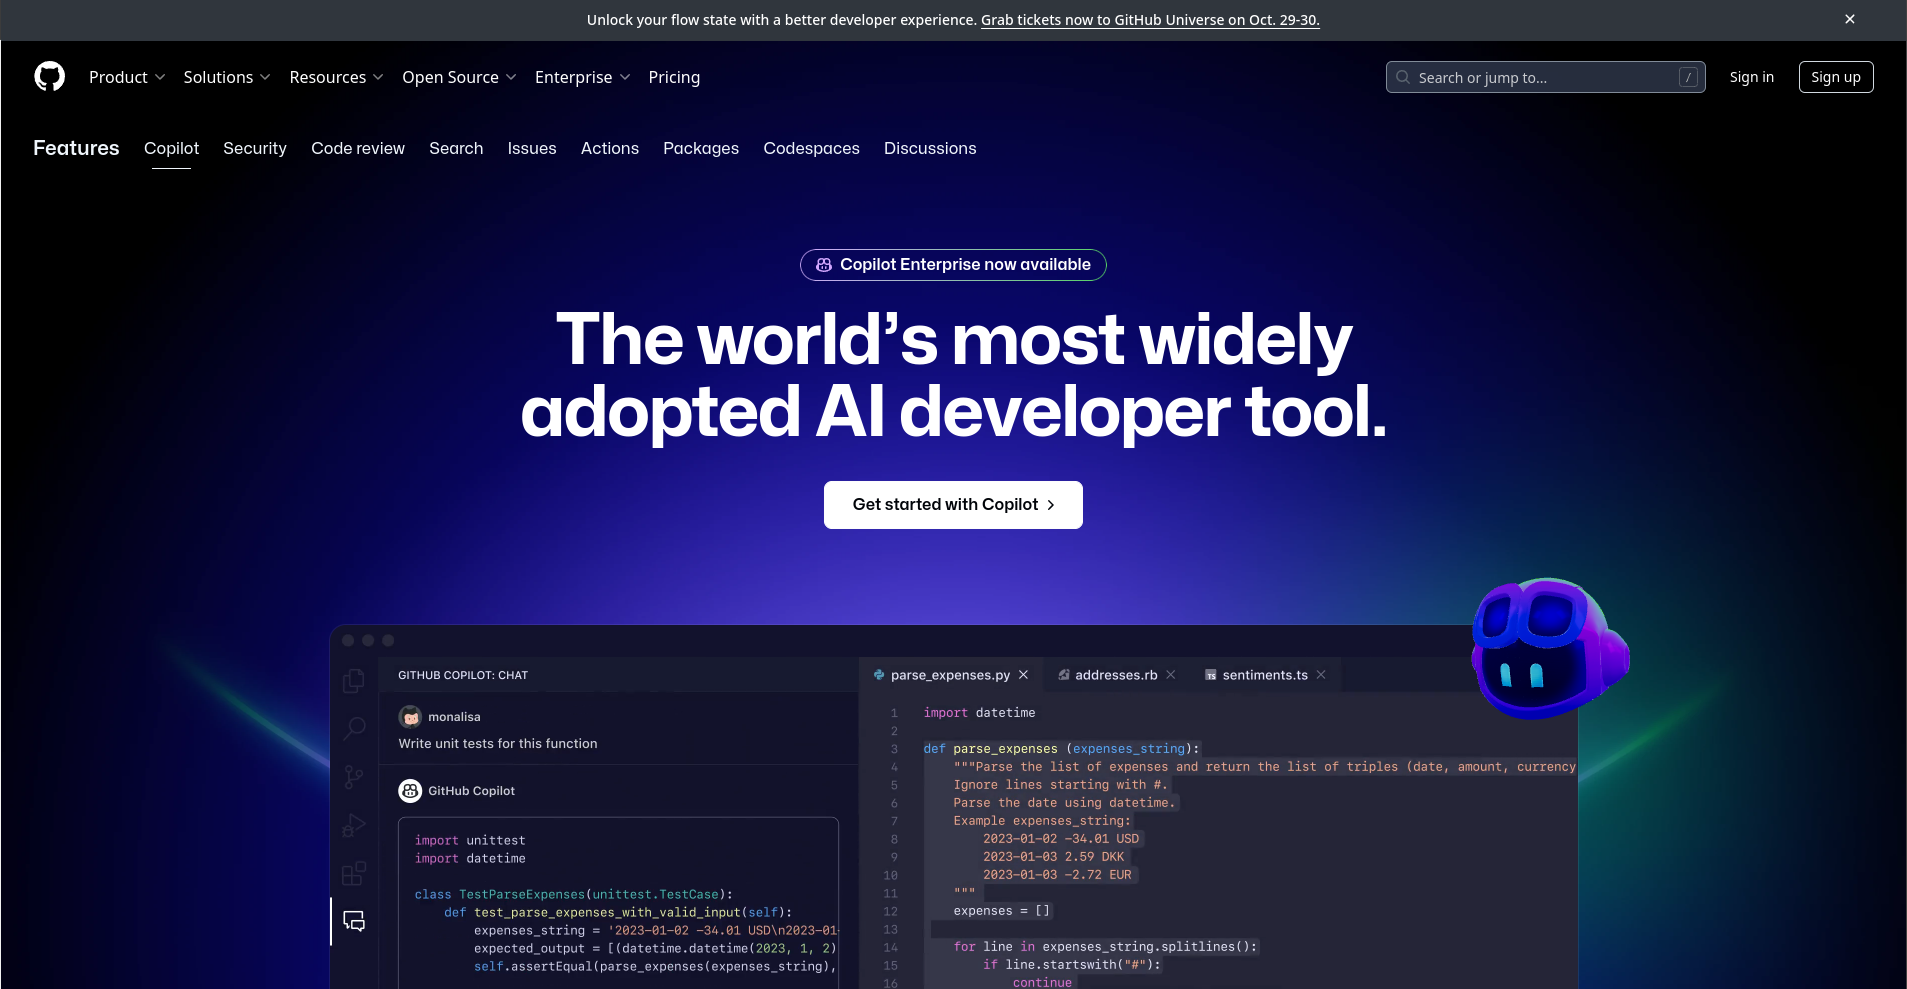Go to the Packages features tab
Screen dimensions: 1907x989
[x=701, y=148]
